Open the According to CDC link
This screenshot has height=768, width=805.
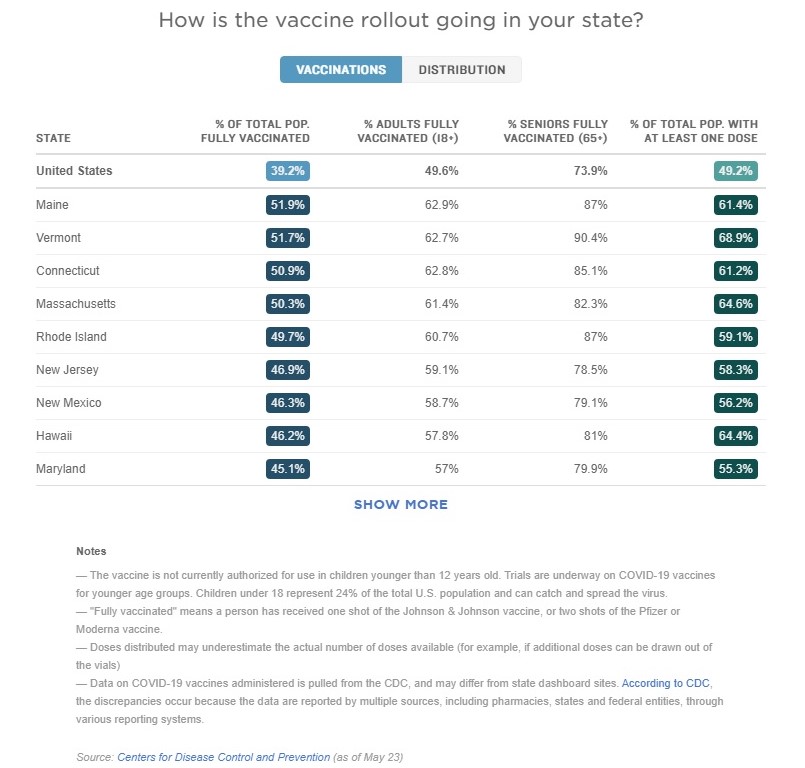click(x=666, y=683)
